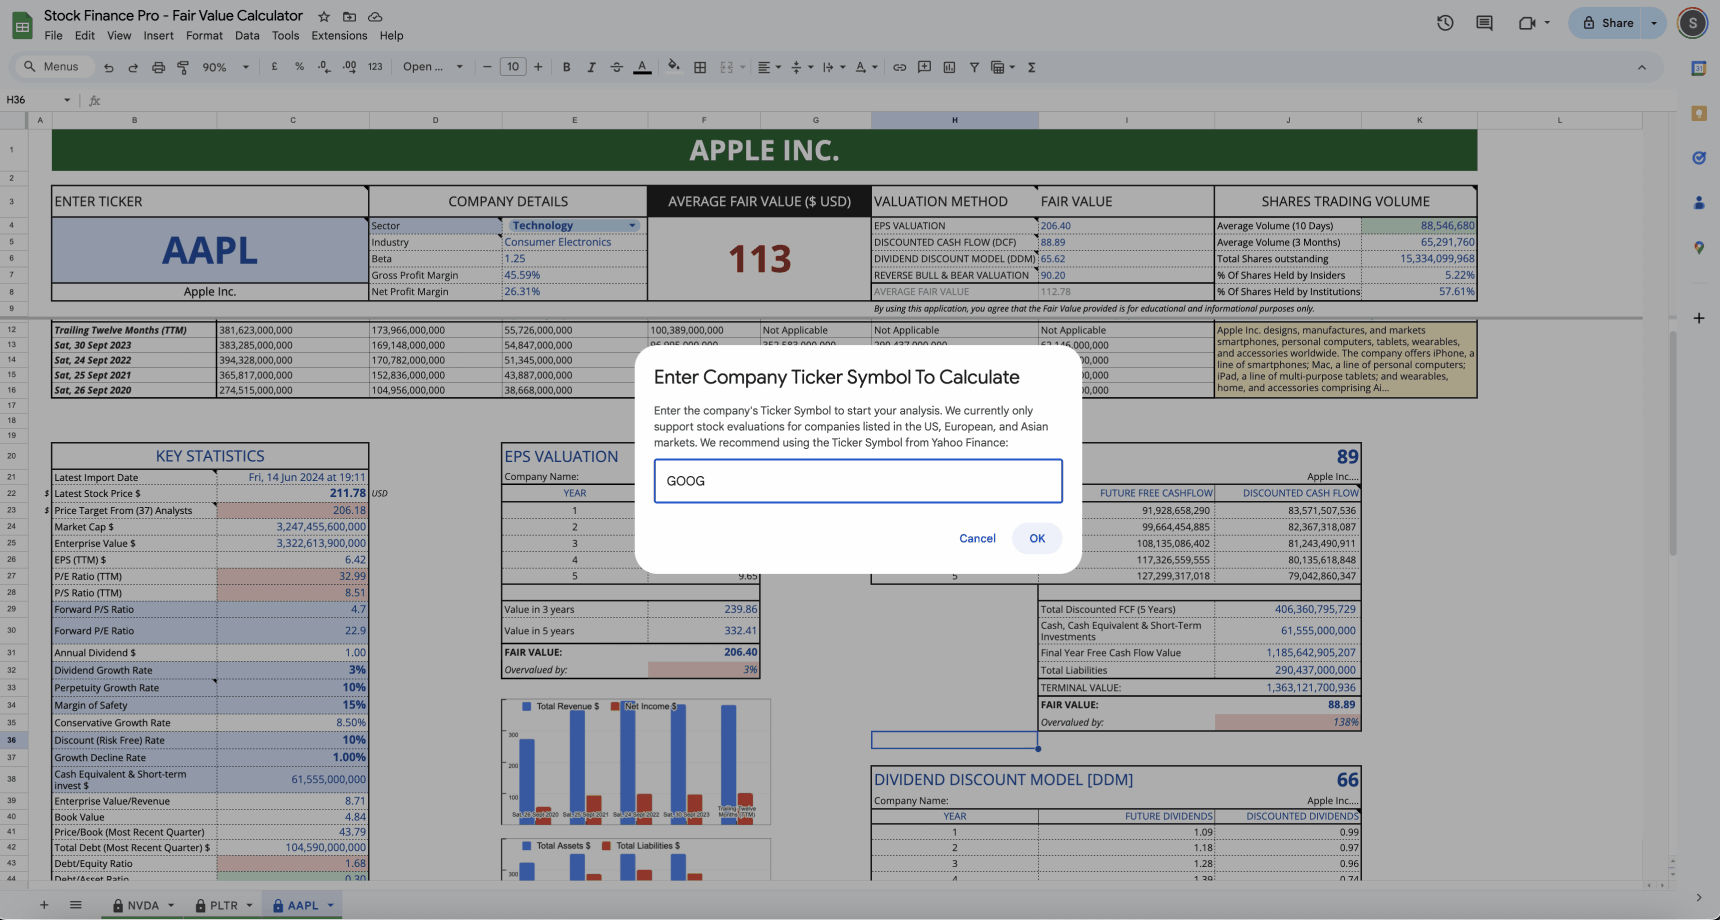
Task: Check the cloud document status icon
Action: tap(375, 17)
